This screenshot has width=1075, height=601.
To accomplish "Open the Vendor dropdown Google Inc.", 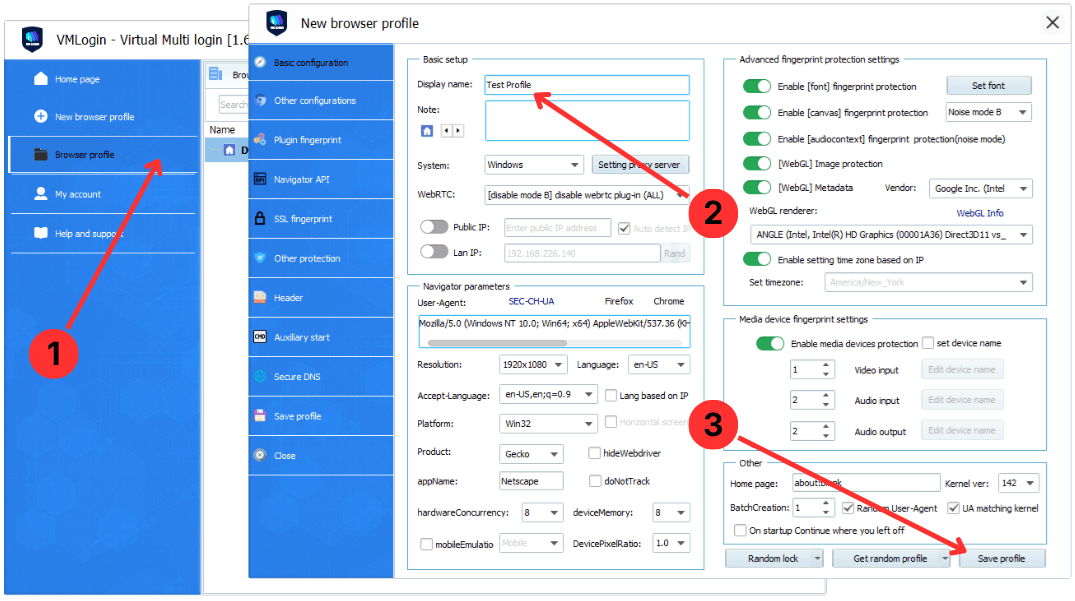I will pyautogui.click(x=980, y=188).
